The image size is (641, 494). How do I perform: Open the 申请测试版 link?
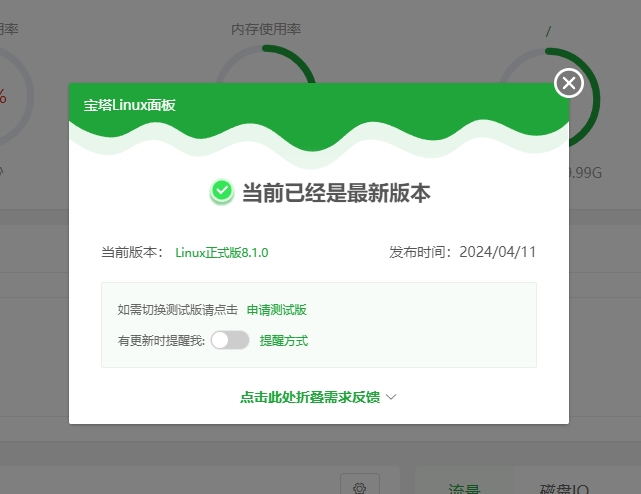277,310
